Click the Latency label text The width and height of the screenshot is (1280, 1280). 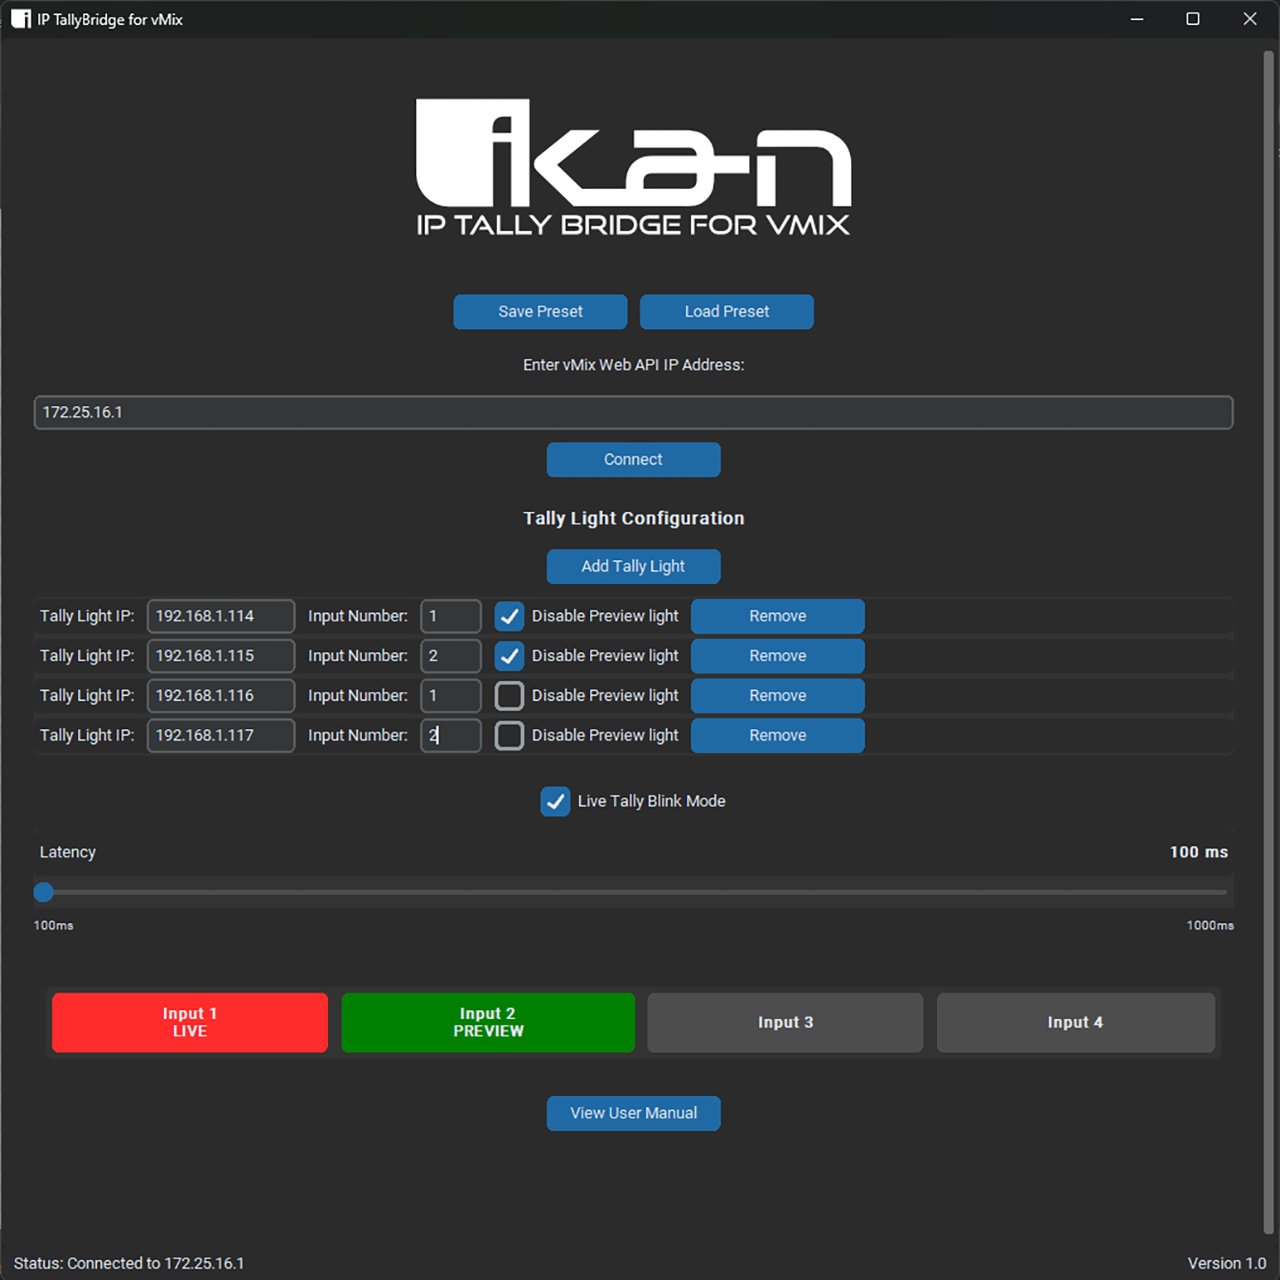click(x=68, y=852)
